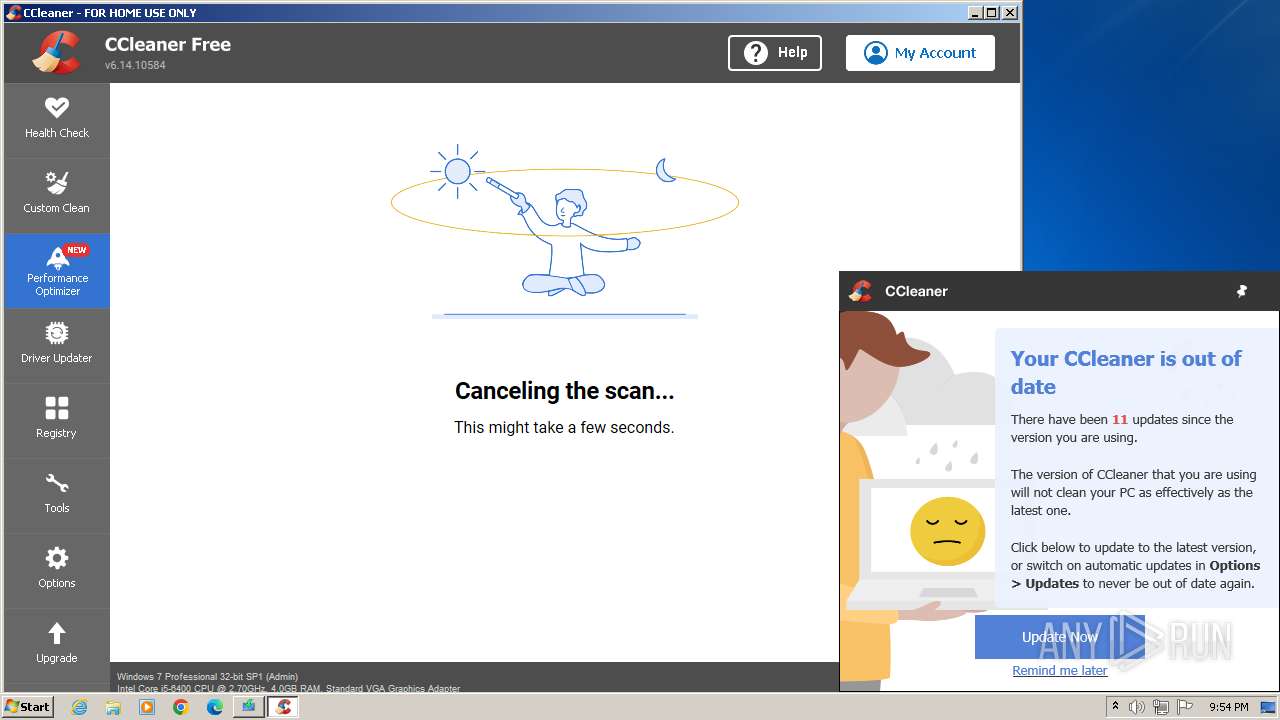
Task: Minimize the CCleaner window
Action: pos(975,12)
